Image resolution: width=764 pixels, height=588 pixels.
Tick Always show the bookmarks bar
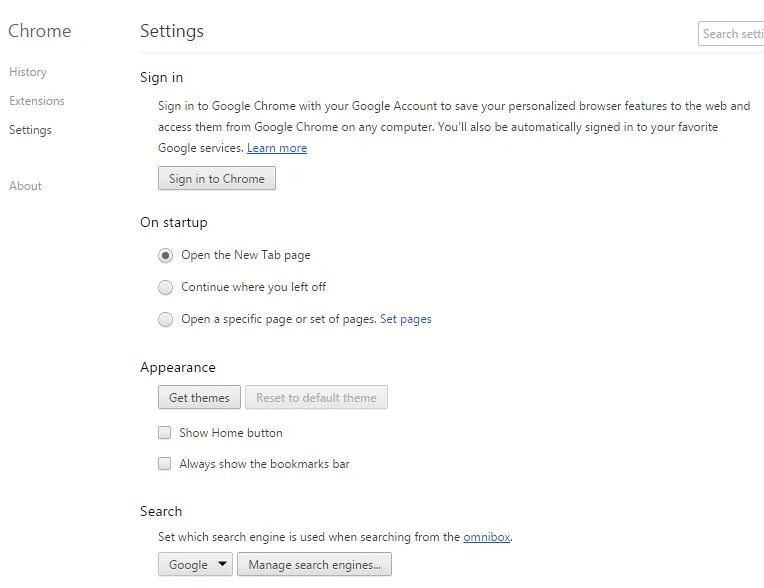pos(165,464)
